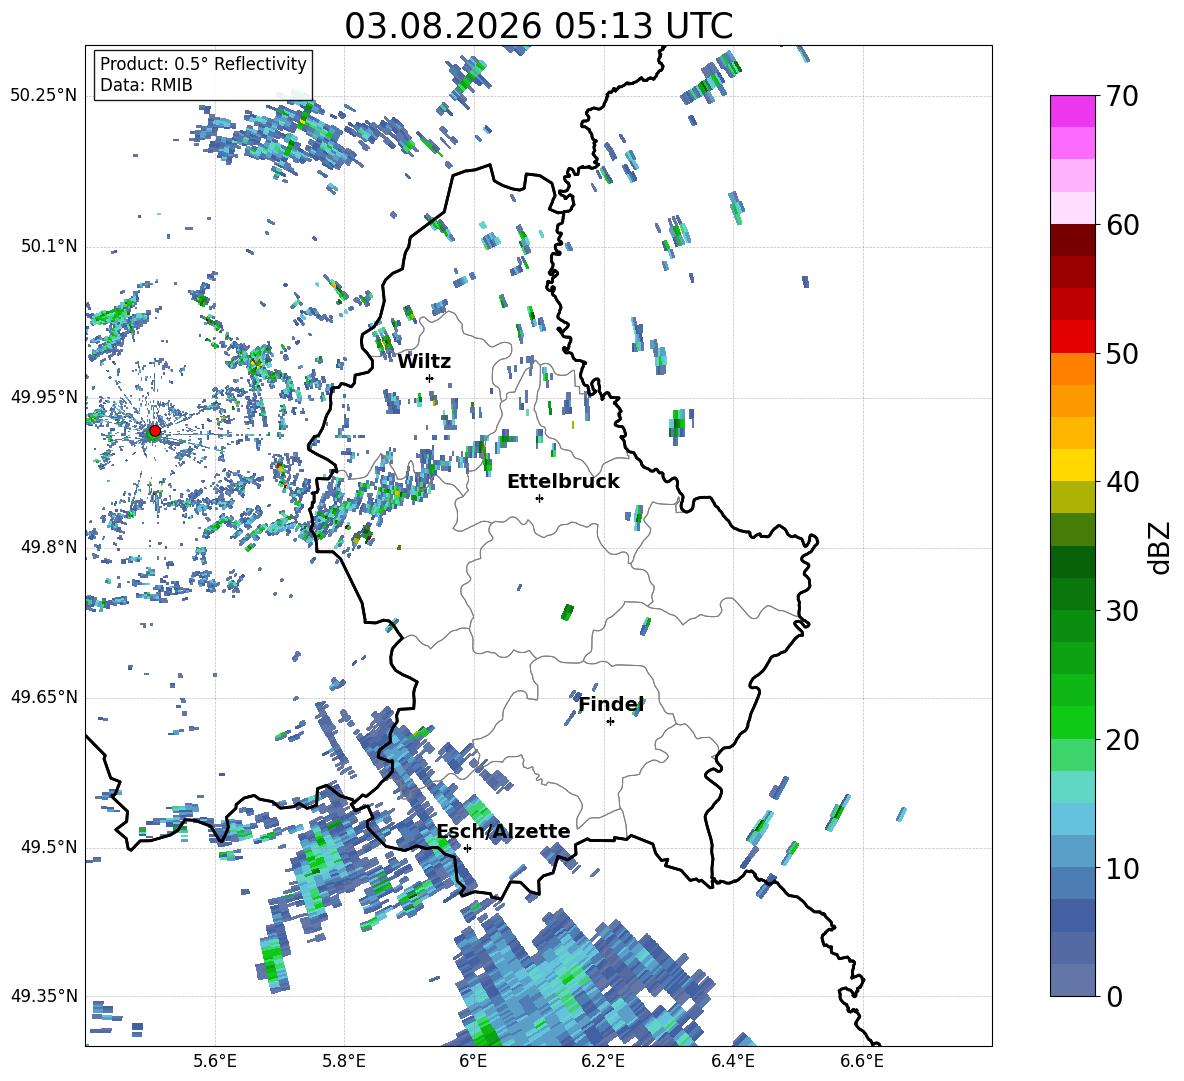Click the dBZ colorbar axis label

pyautogui.click(x=1159, y=547)
